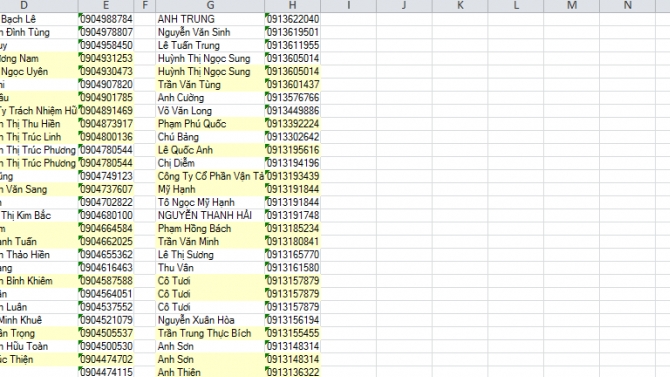670x377 pixels.
Task: Click Lê Thị Sương cell
Action: click(x=210, y=255)
